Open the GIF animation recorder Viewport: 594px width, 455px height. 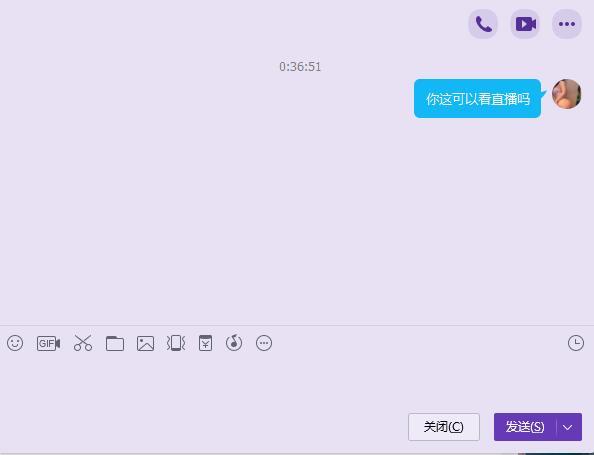(x=48, y=343)
